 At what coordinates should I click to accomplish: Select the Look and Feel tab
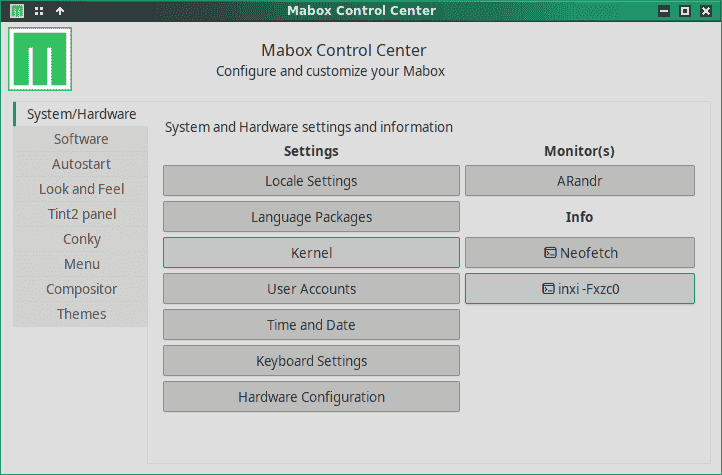[81, 189]
